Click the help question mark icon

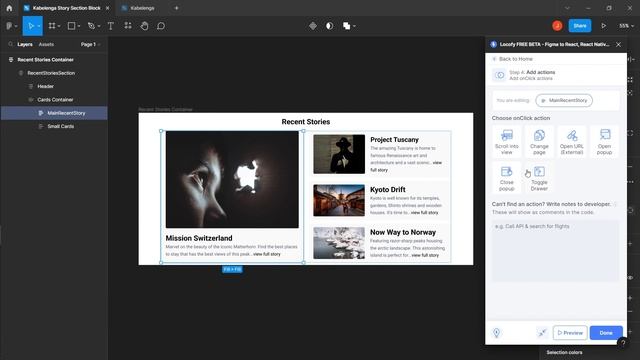622,343
